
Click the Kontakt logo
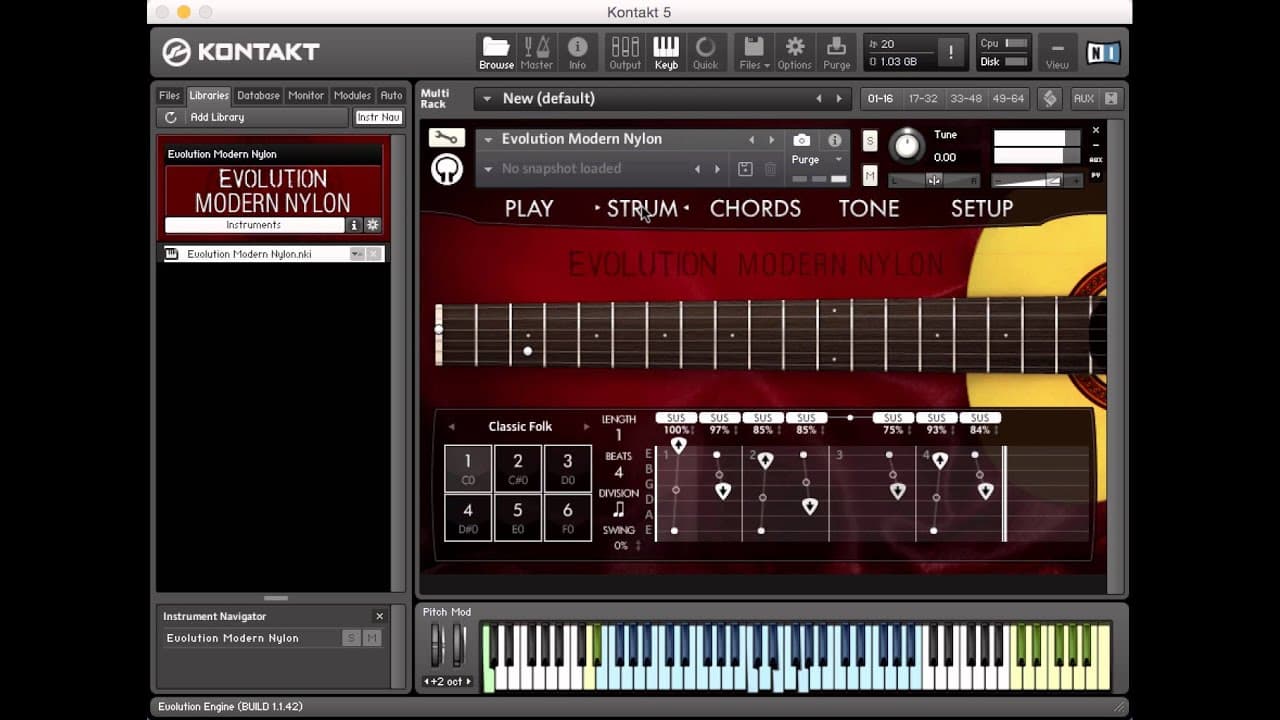241,52
